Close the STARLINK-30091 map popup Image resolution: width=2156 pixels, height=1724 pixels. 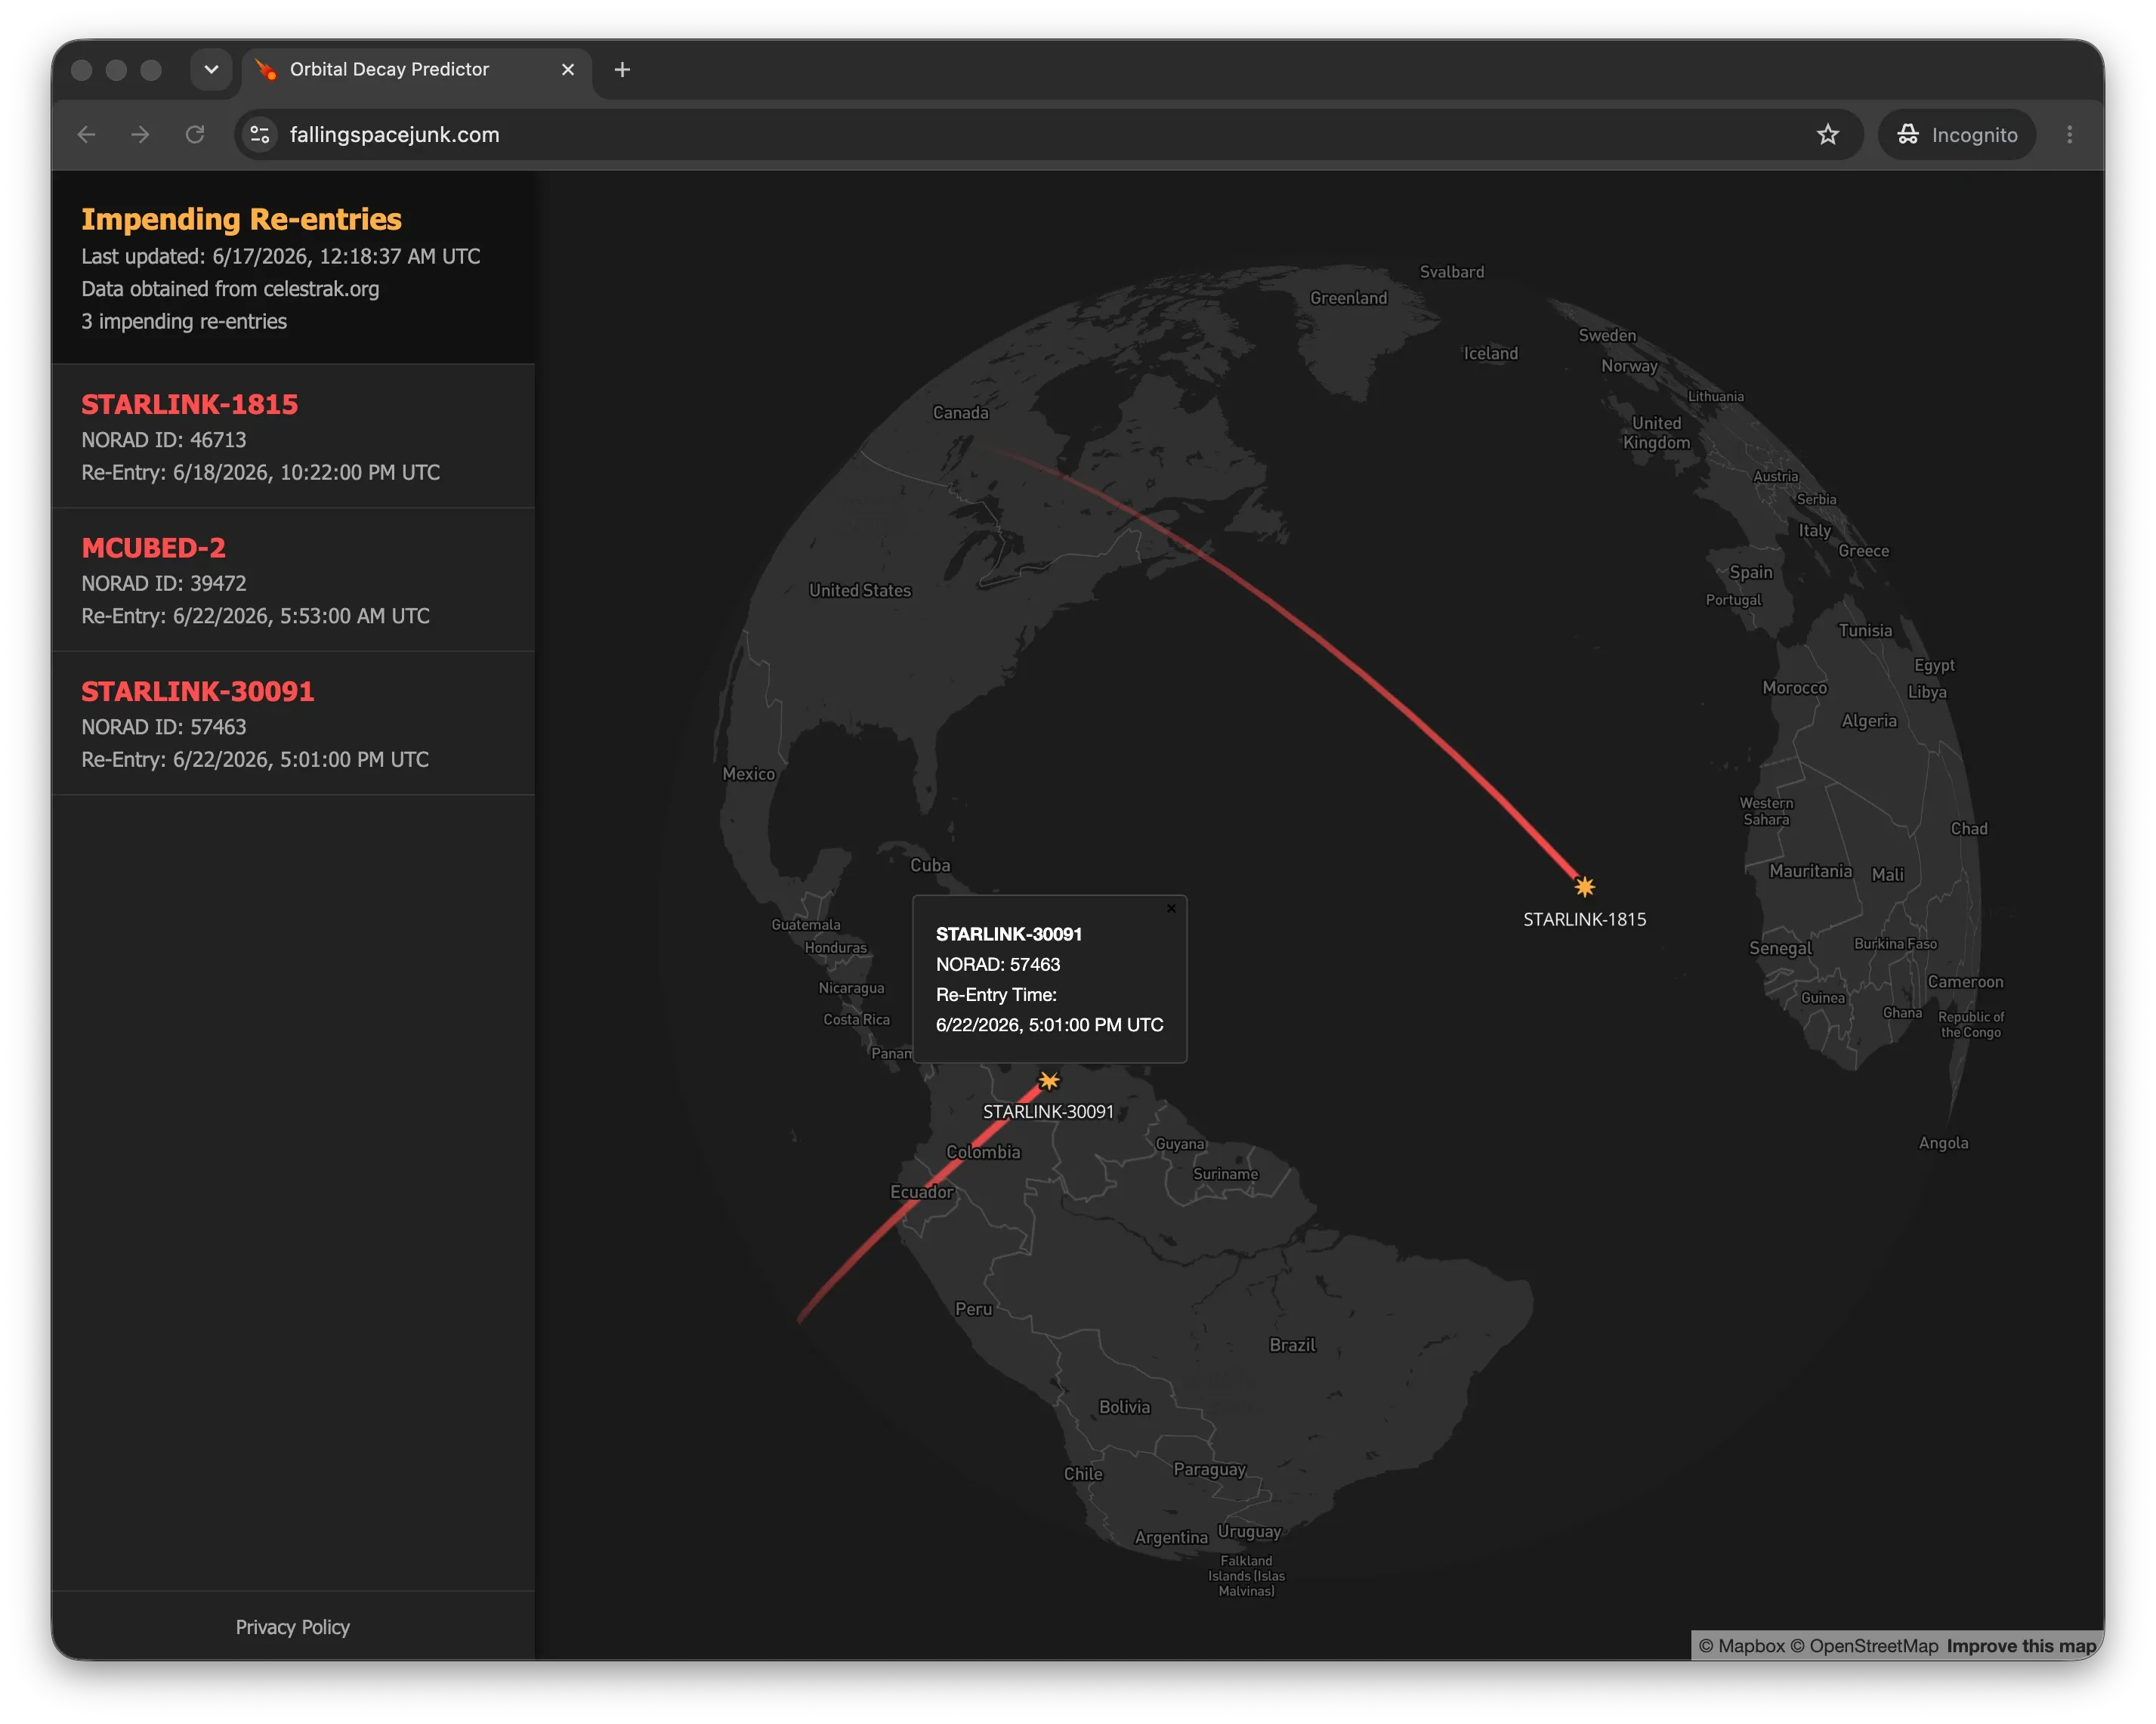[x=1171, y=909]
